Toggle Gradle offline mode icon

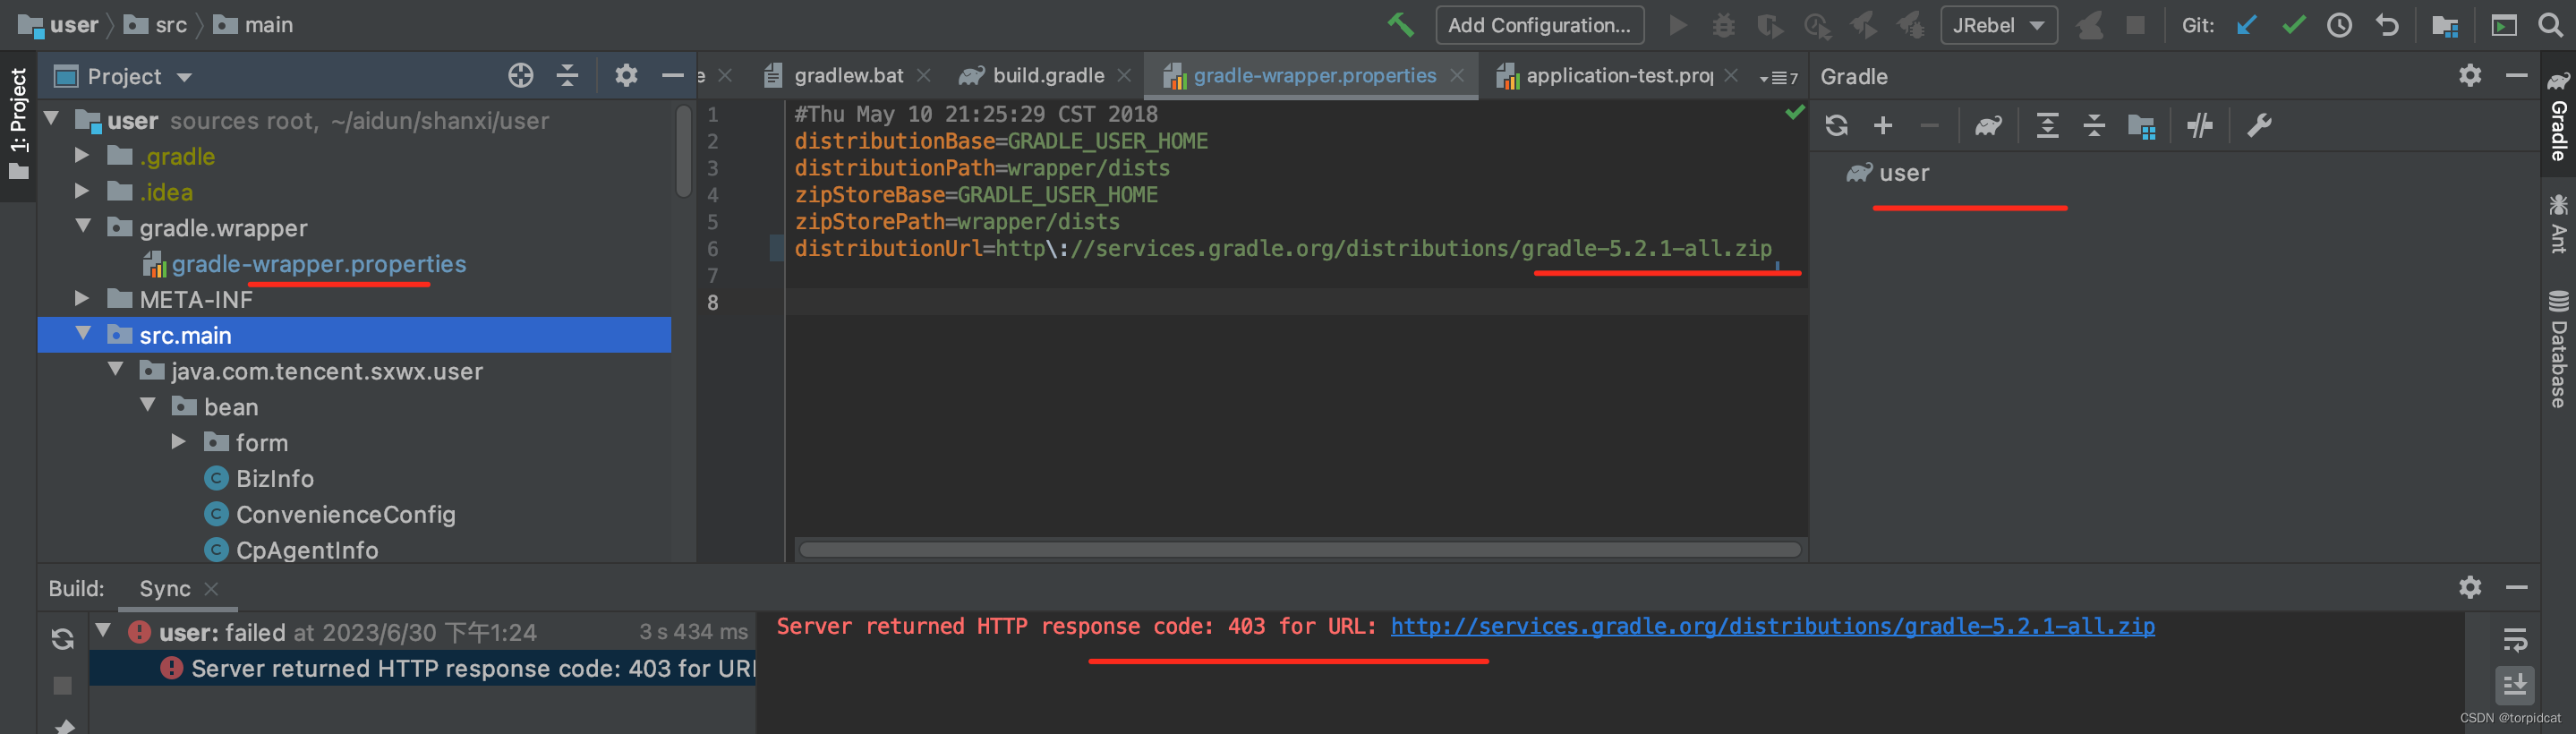pos(2200,125)
